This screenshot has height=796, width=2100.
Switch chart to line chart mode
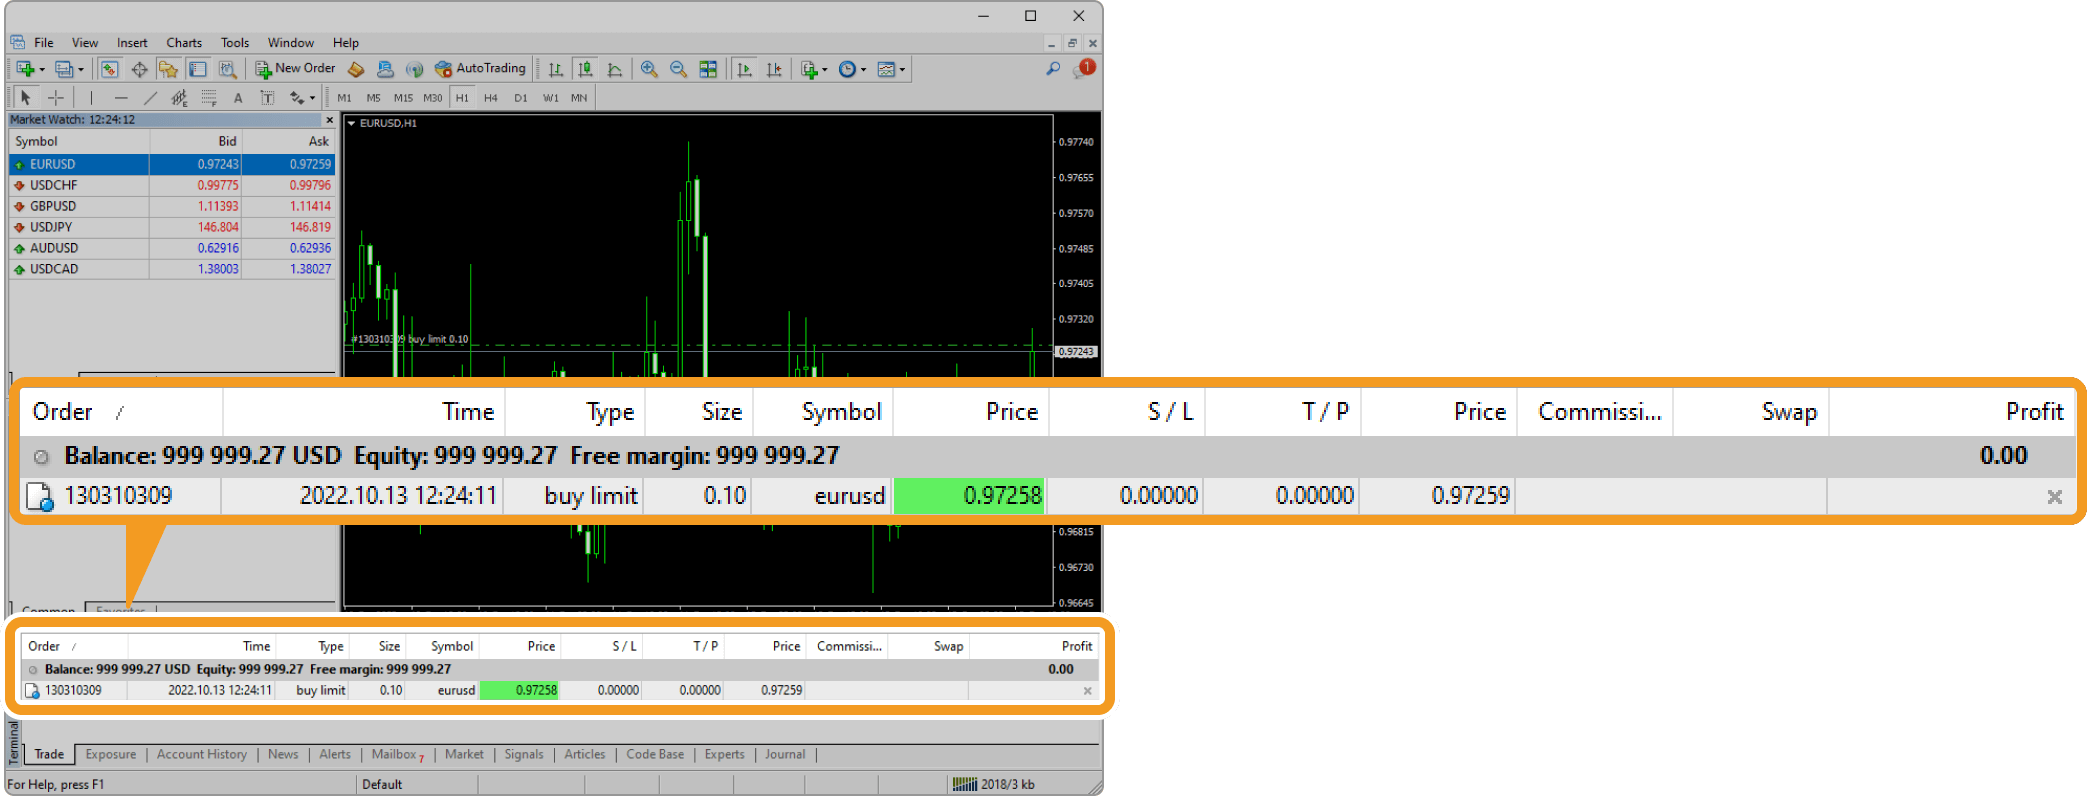pos(615,69)
